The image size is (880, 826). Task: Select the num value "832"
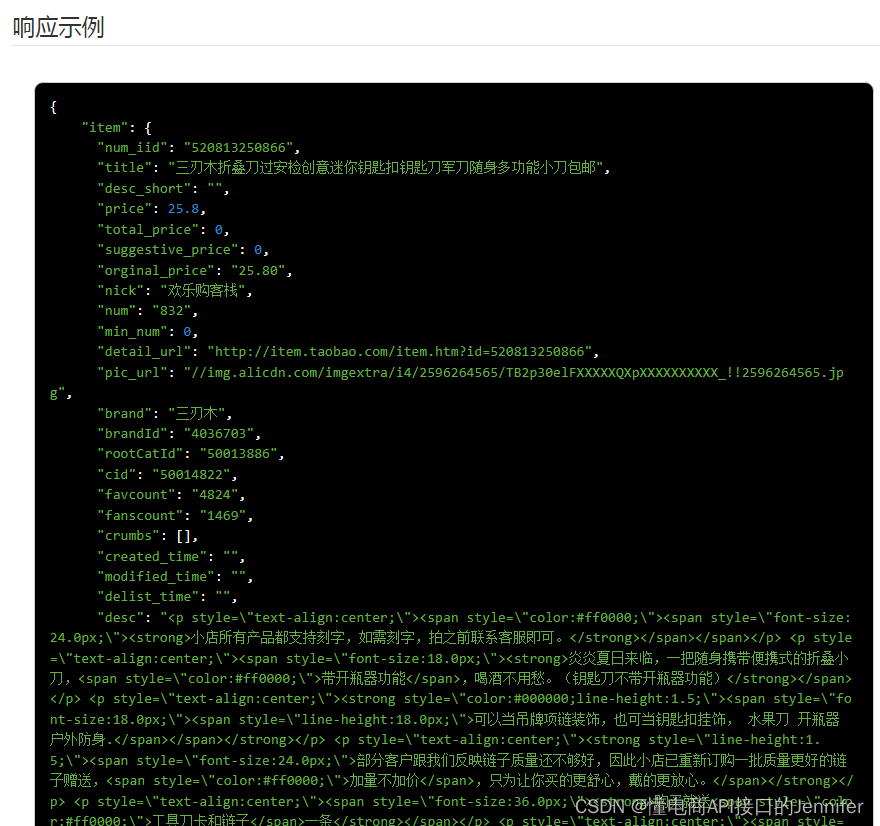pyautogui.click(x=172, y=311)
